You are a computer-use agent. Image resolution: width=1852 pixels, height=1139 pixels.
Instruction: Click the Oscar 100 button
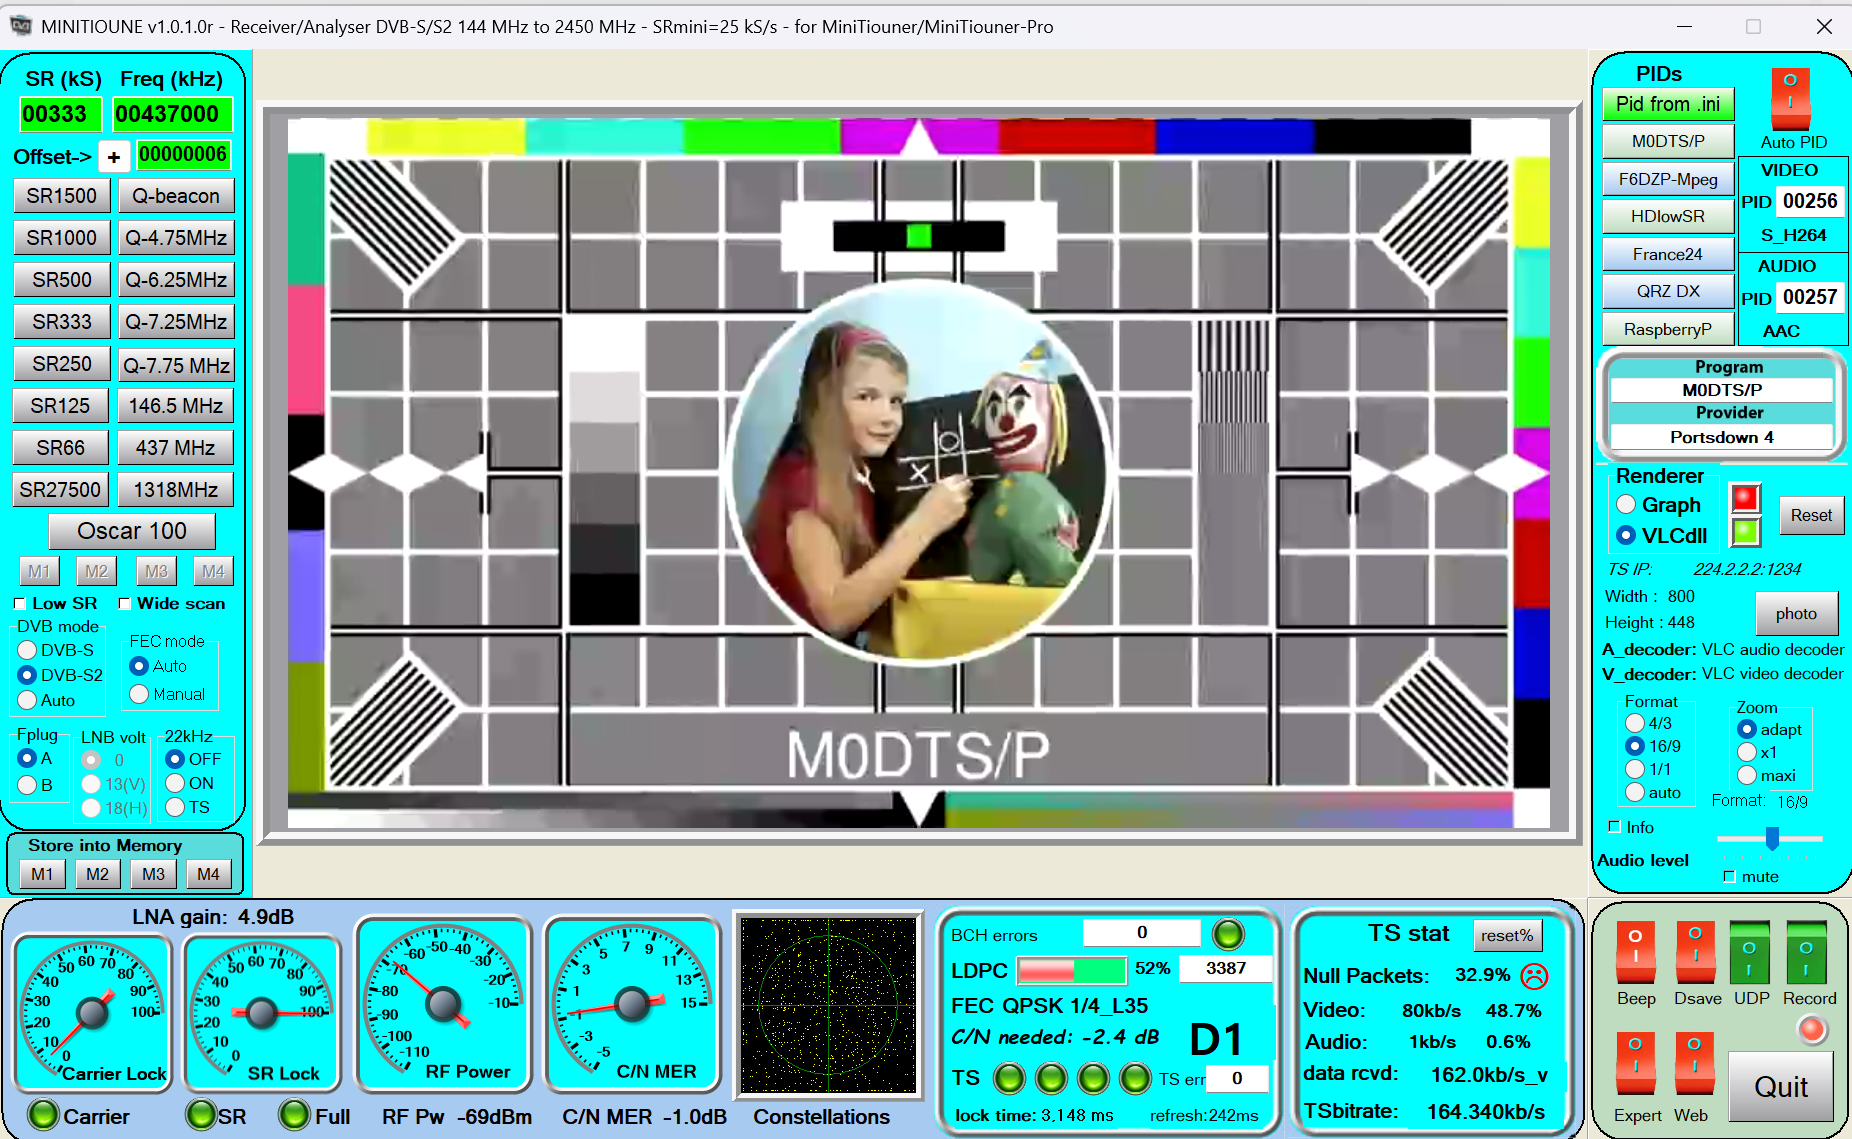(x=132, y=531)
